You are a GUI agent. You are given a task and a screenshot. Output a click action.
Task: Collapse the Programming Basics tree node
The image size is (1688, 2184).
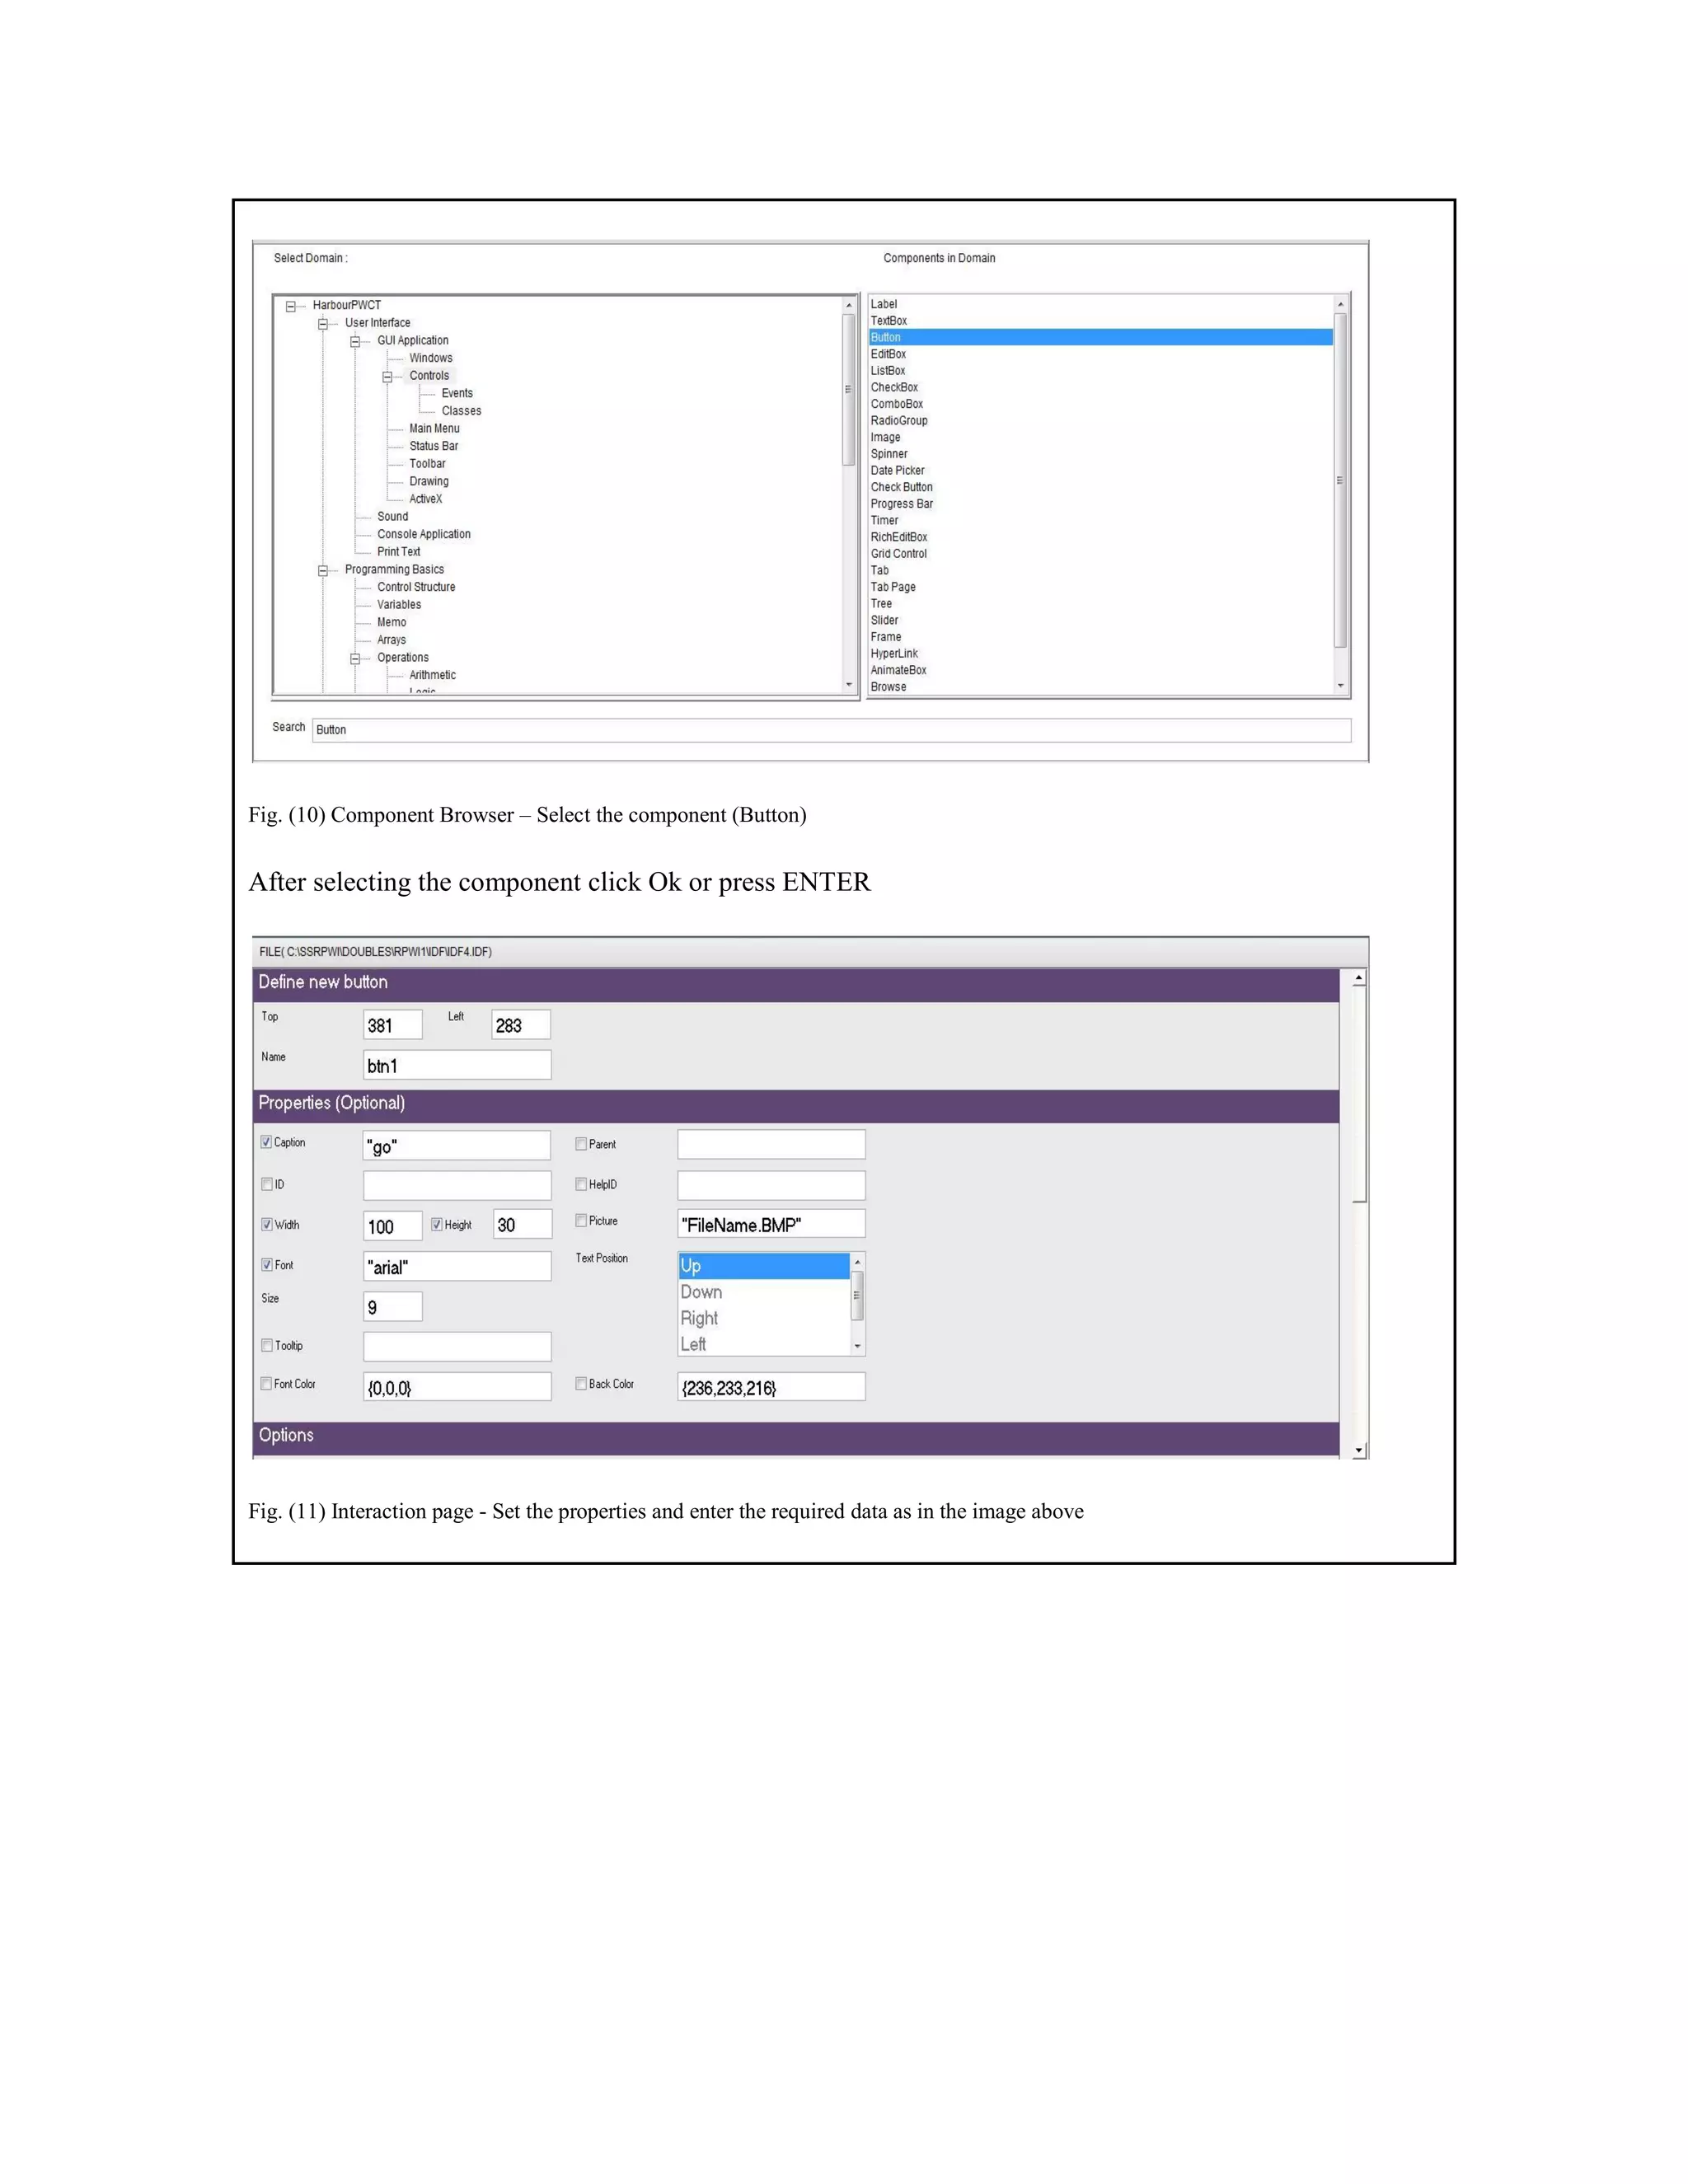point(323,571)
